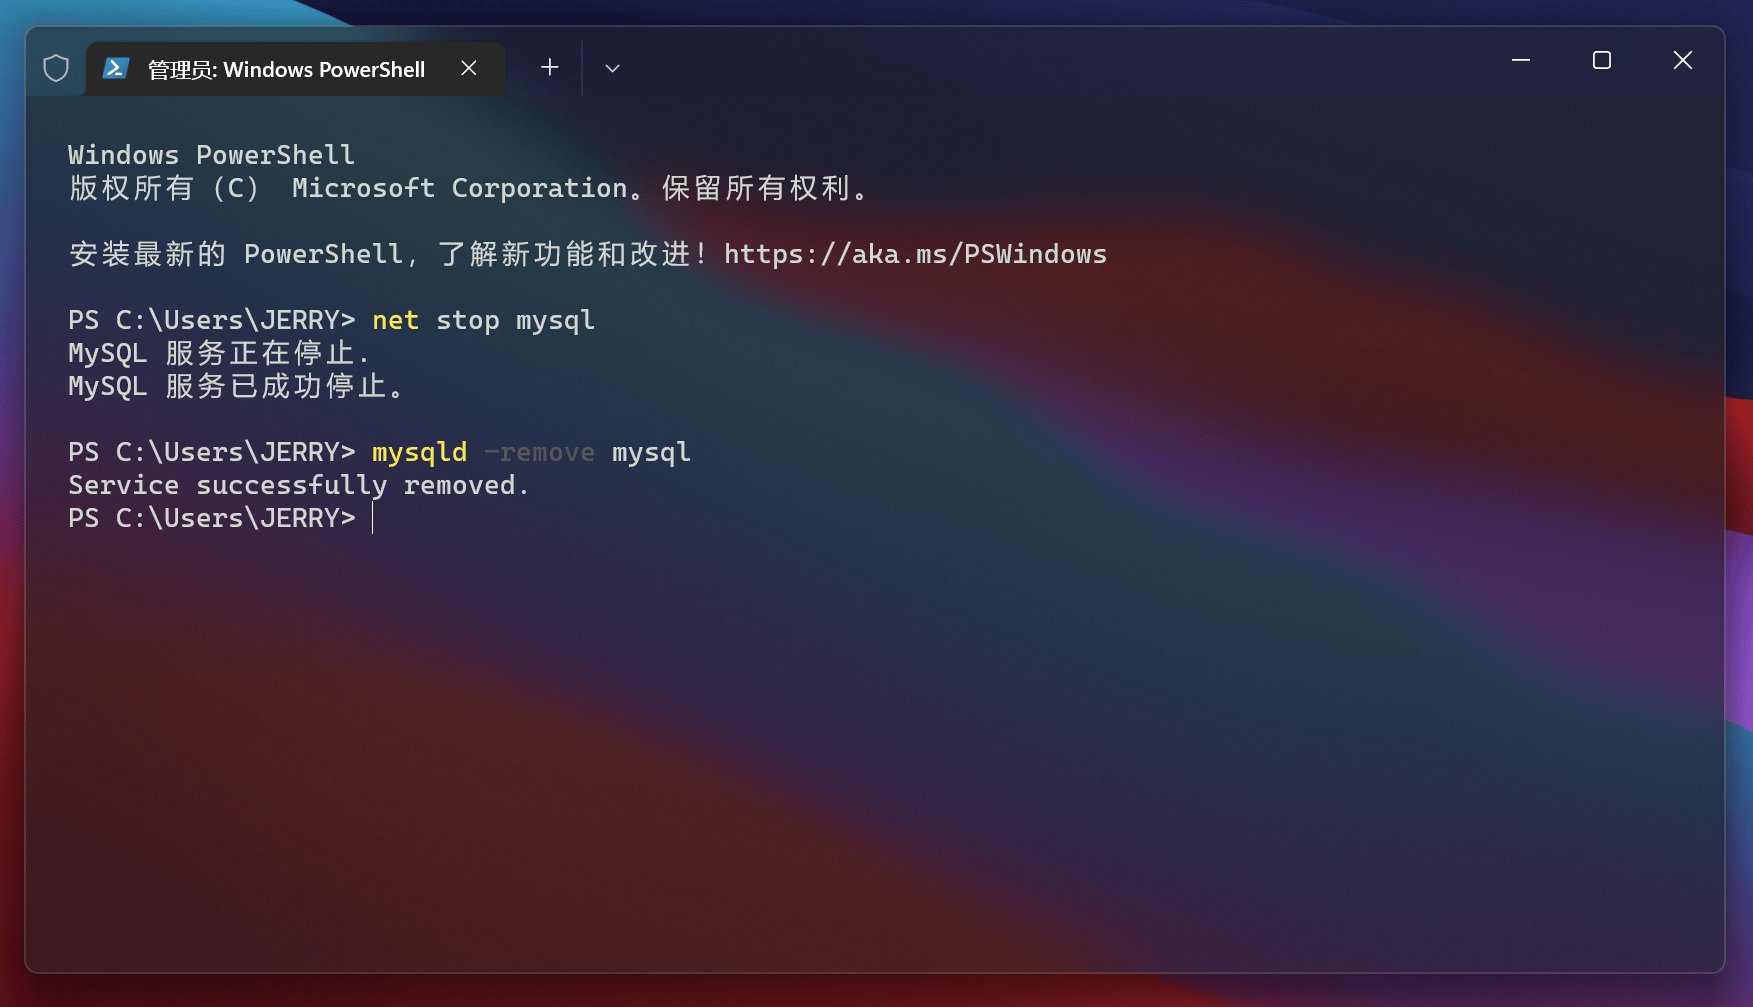Open a new tab with plus button
1753x1007 pixels.
click(550, 67)
